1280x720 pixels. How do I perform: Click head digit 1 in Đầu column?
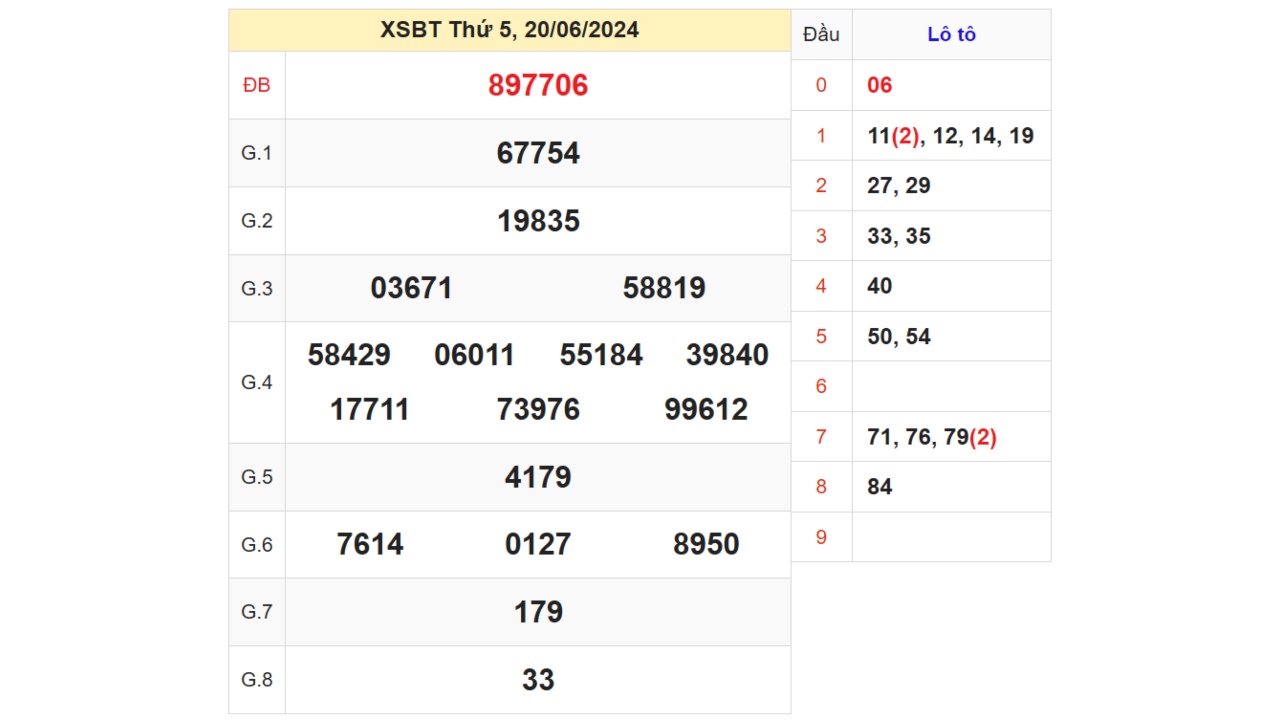821,136
